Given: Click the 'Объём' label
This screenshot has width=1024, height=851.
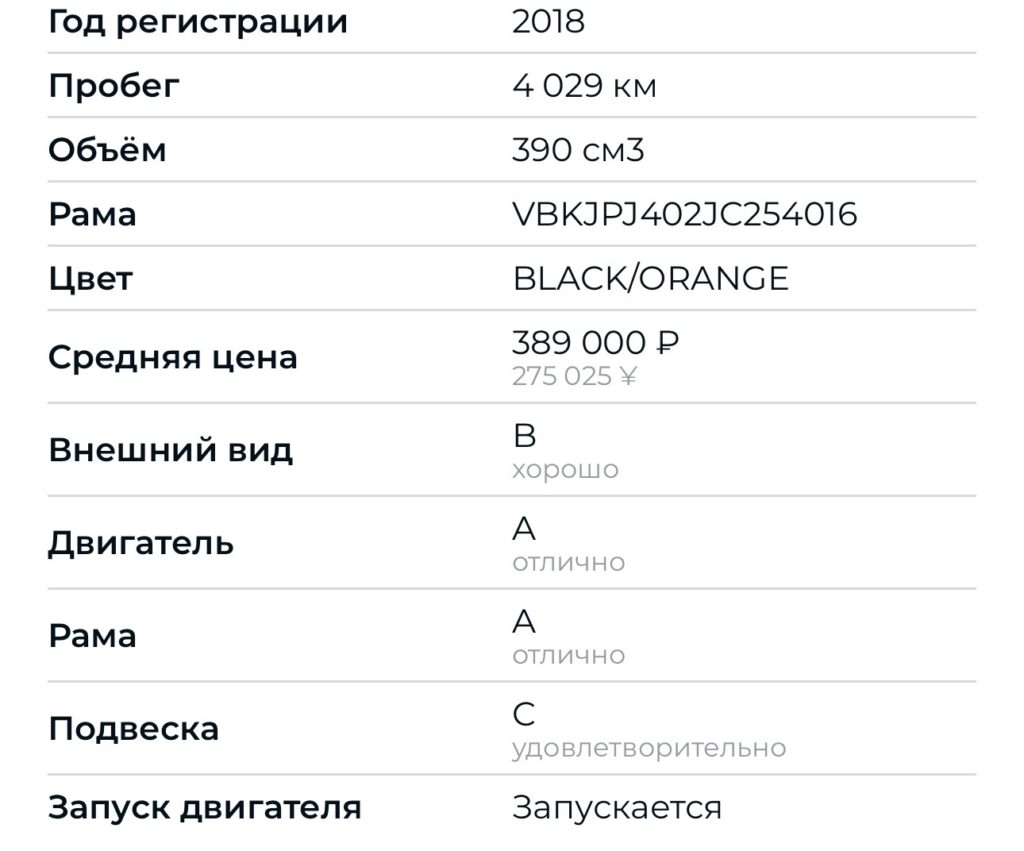Looking at the screenshot, I should click(x=107, y=150).
